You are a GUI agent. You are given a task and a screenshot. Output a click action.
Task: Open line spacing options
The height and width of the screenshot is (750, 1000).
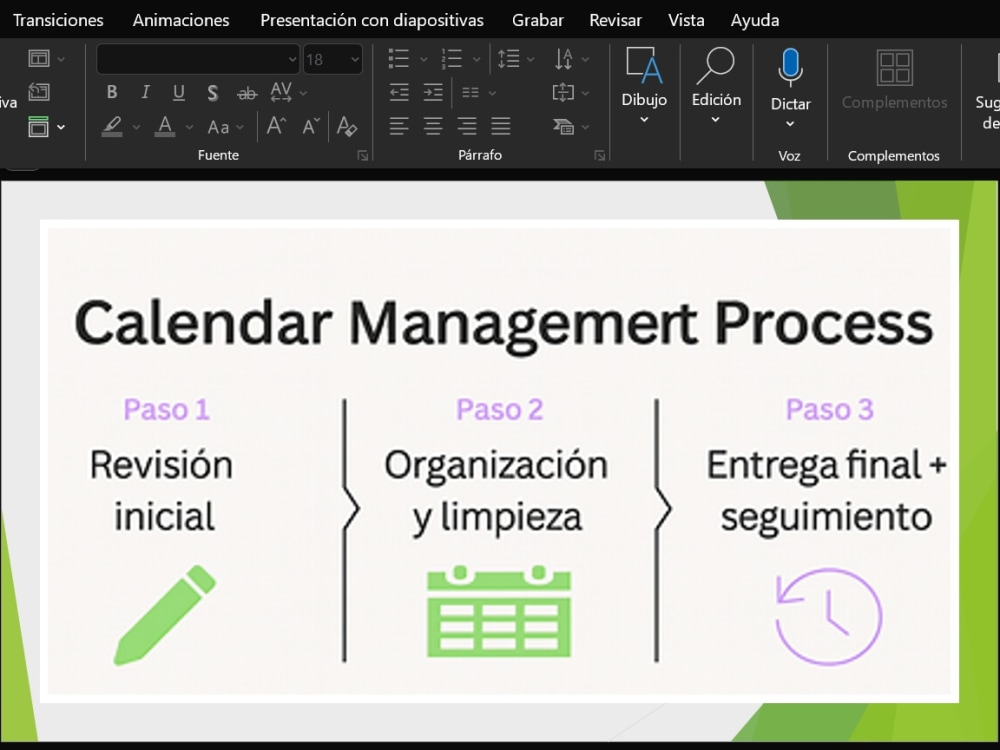[x=515, y=59]
